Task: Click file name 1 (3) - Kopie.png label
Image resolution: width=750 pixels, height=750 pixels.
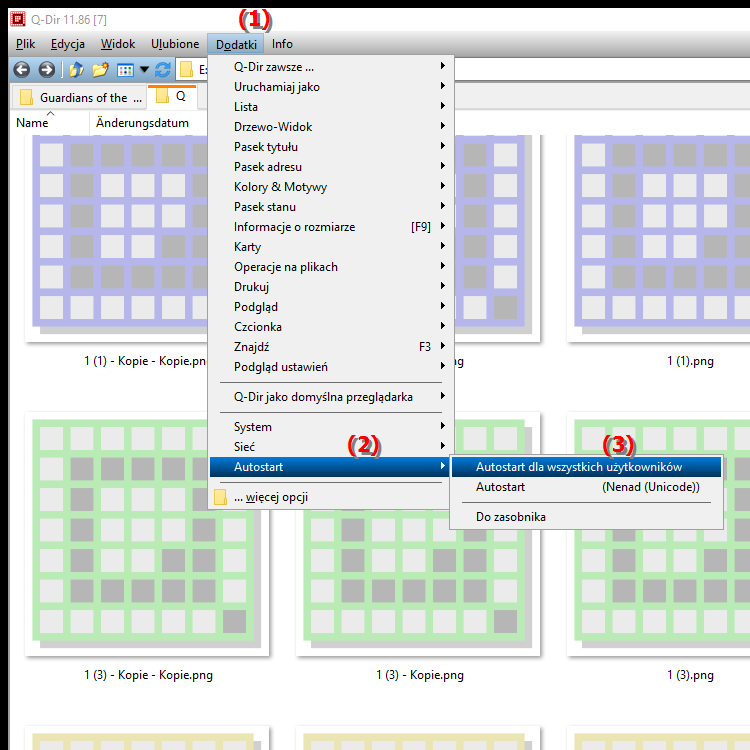Action: [x=419, y=675]
